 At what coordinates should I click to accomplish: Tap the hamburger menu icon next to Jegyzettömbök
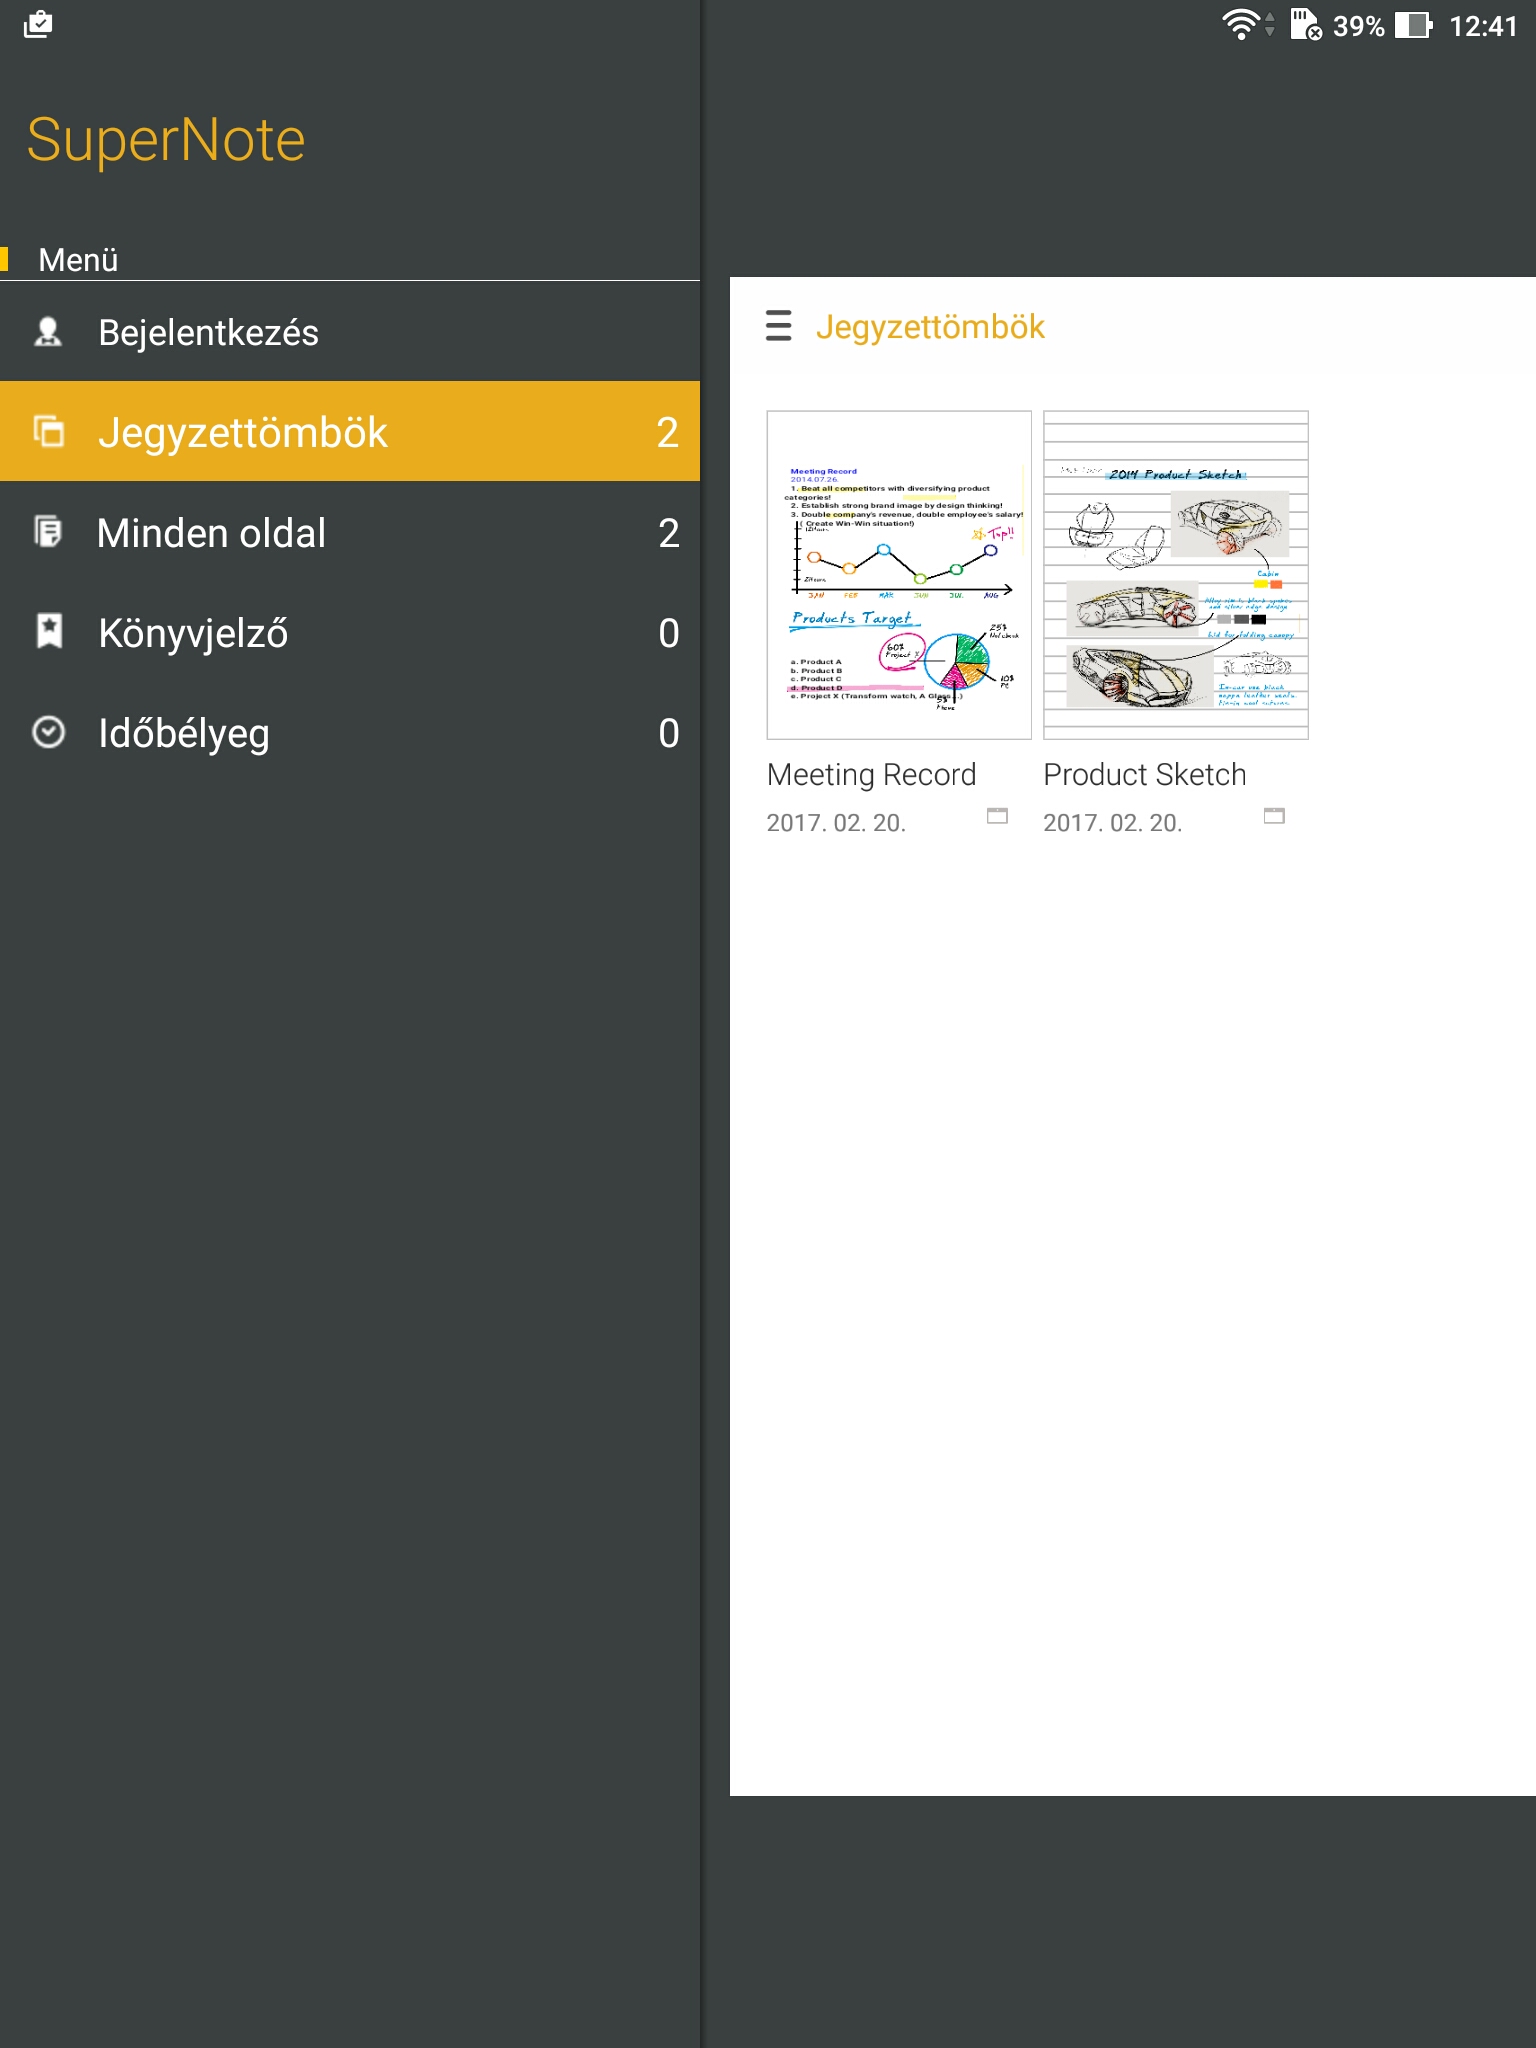tap(779, 326)
